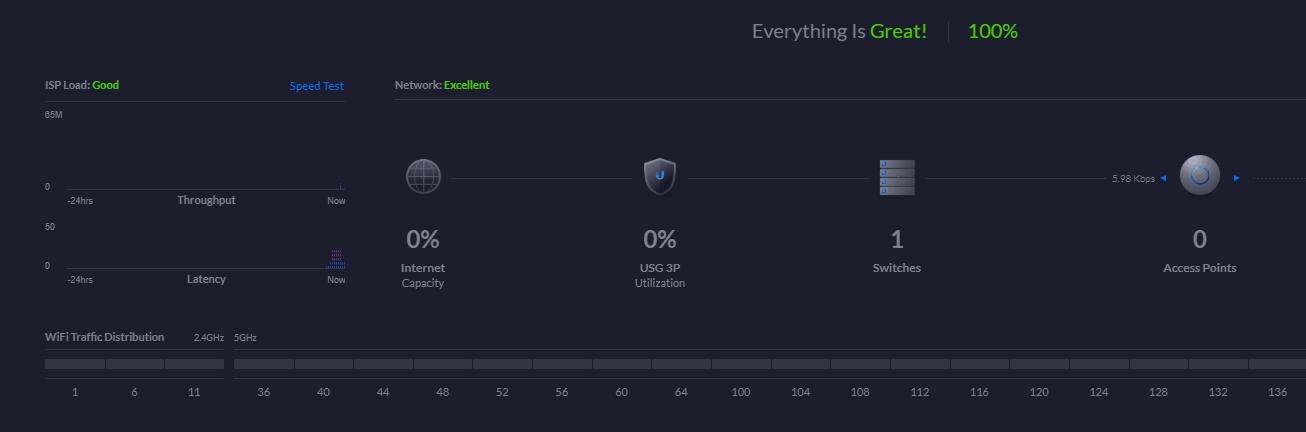Click the Throughput graph

[x=206, y=152]
